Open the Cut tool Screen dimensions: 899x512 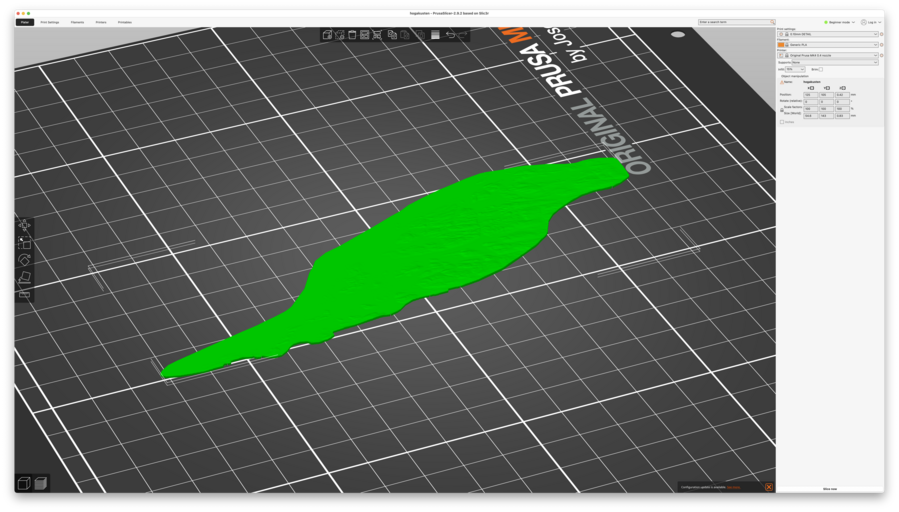coord(25,294)
